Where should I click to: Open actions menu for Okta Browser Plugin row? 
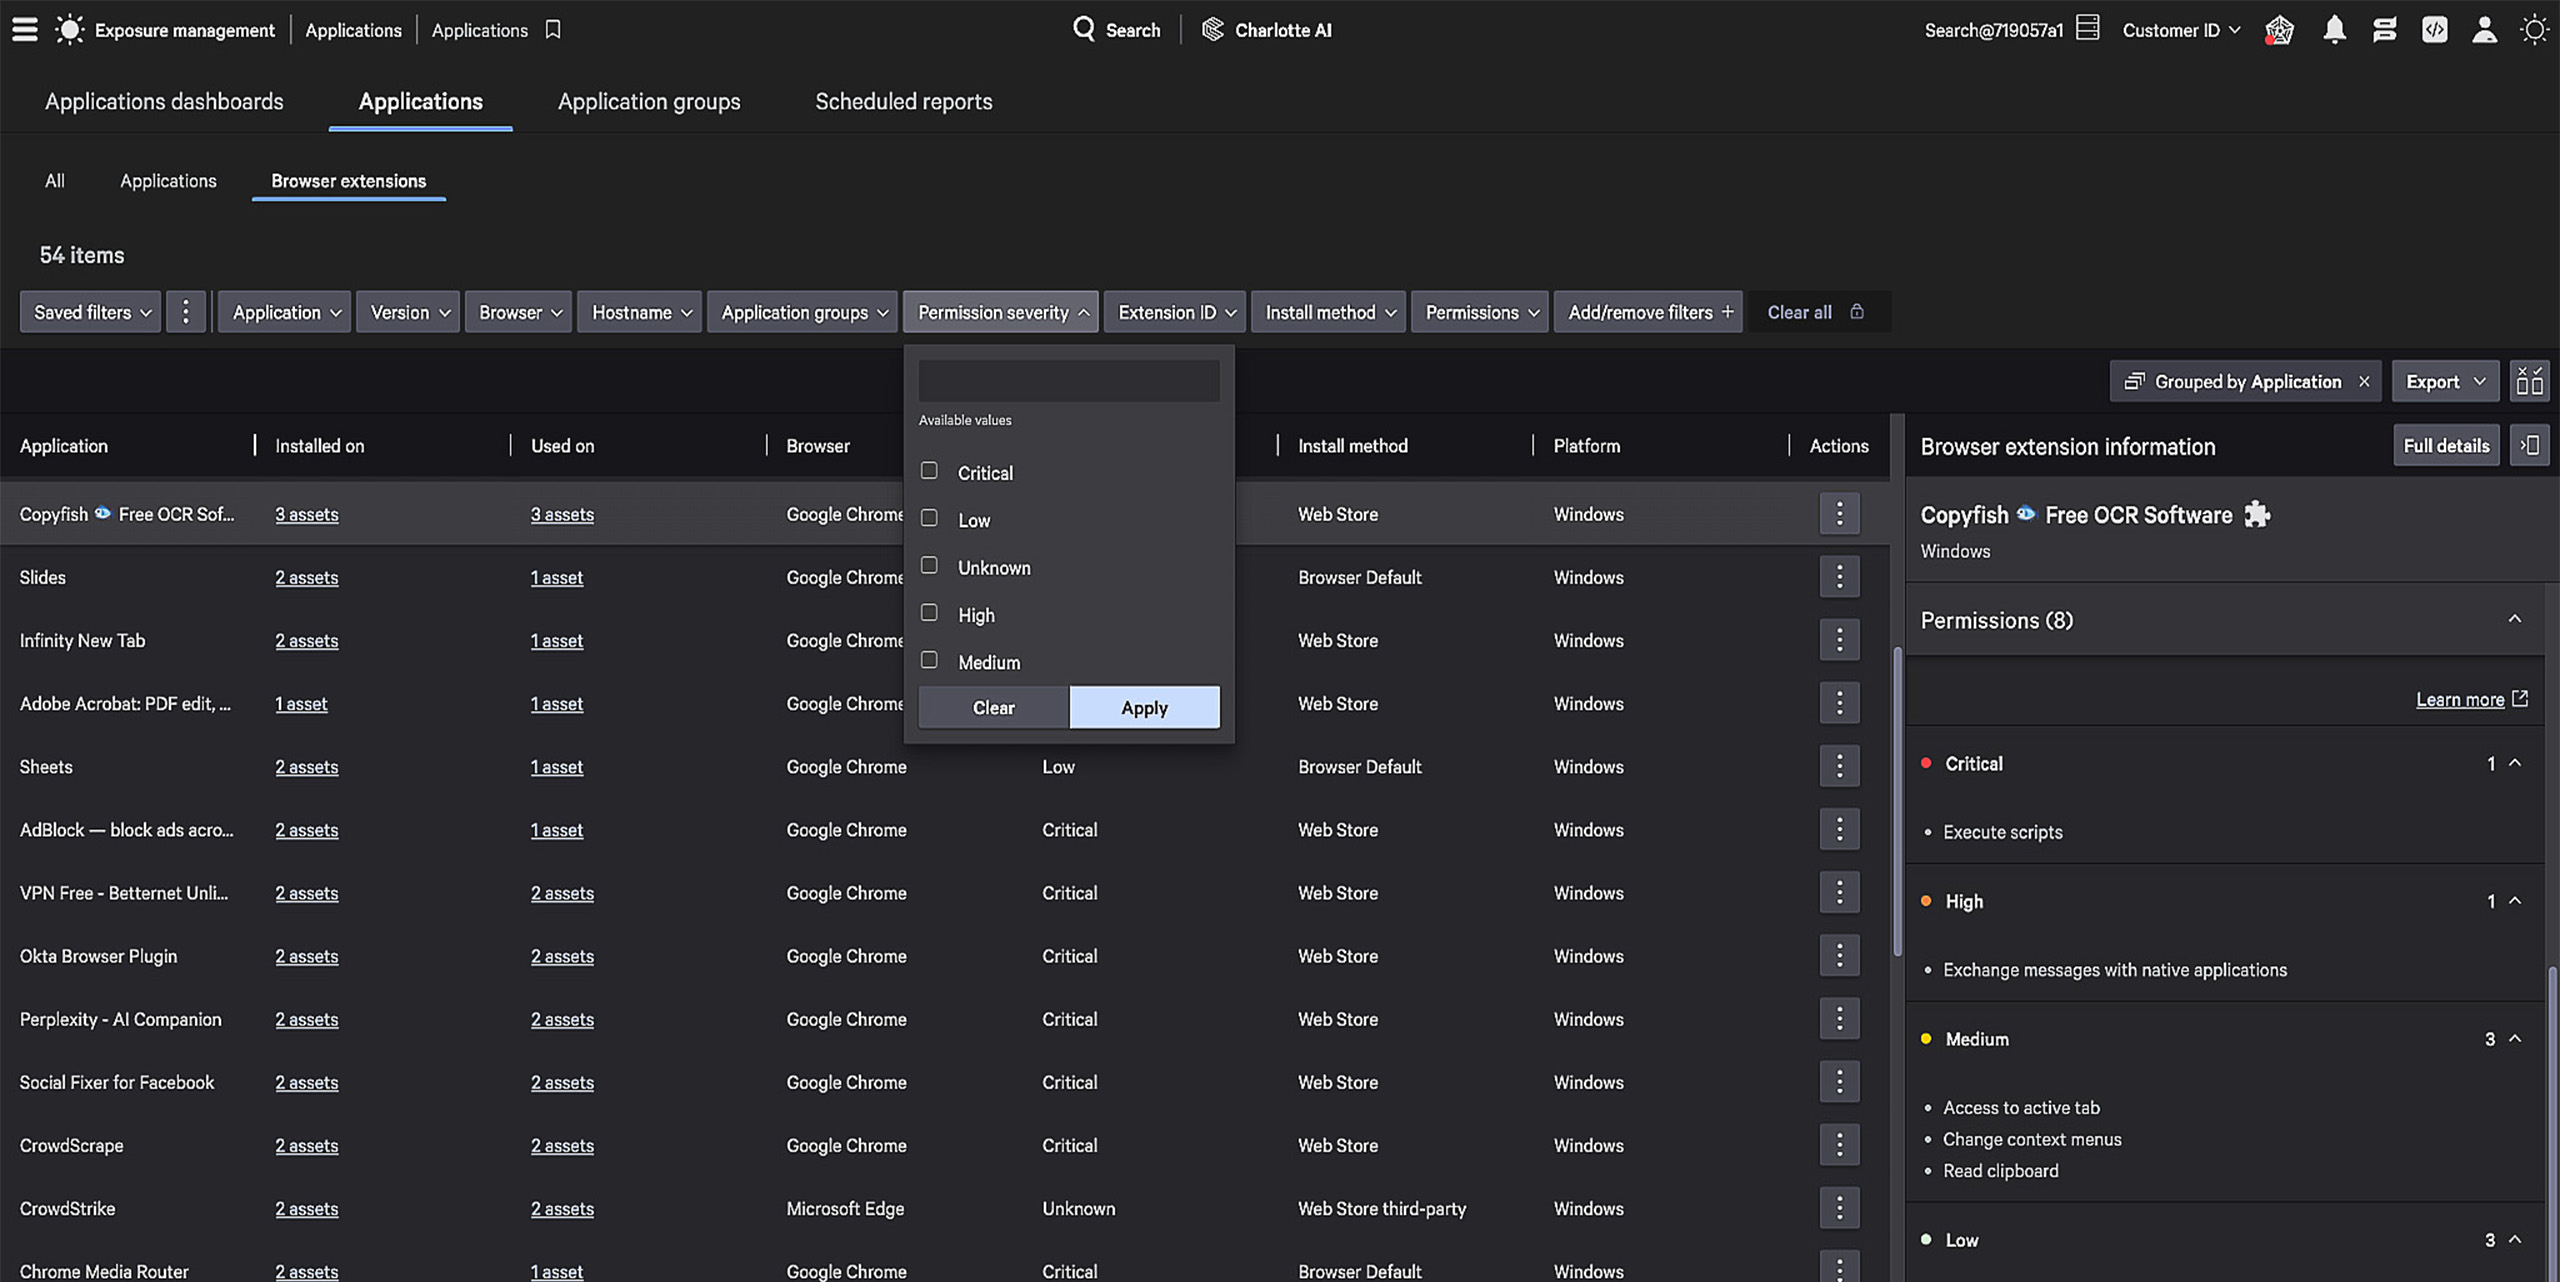1839,956
